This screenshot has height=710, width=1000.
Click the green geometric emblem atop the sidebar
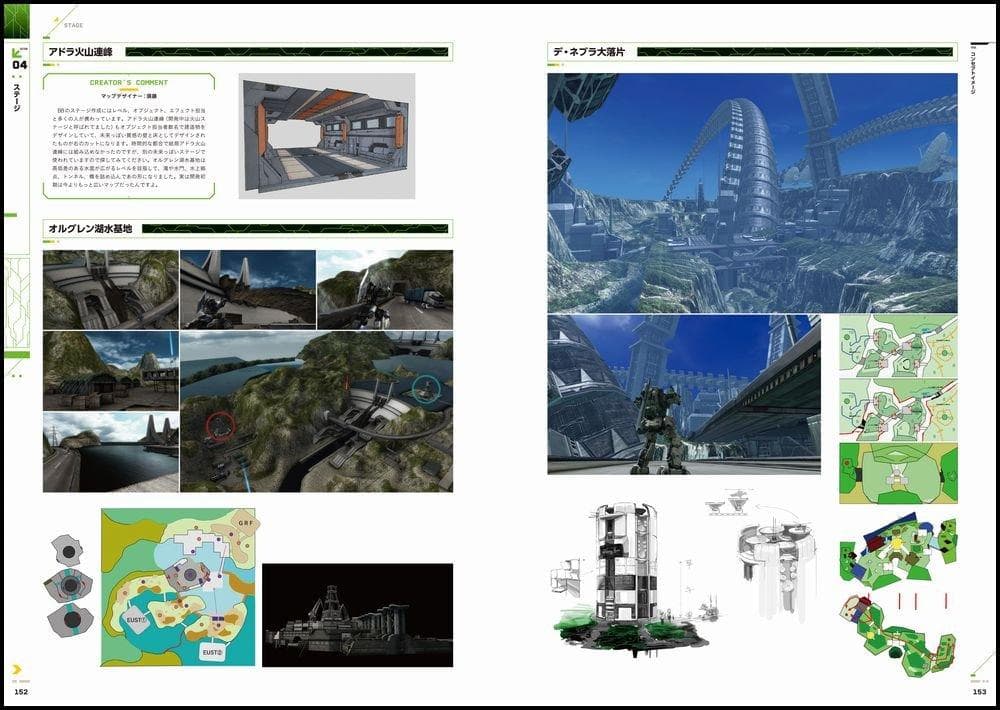click(x=16, y=18)
